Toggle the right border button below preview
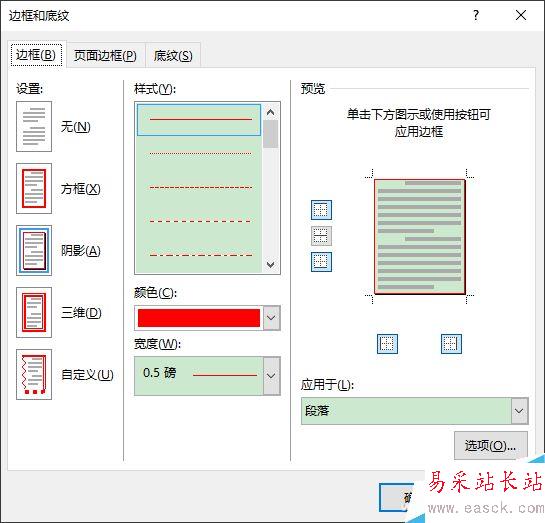545x523 pixels. (x=451, y=344)
